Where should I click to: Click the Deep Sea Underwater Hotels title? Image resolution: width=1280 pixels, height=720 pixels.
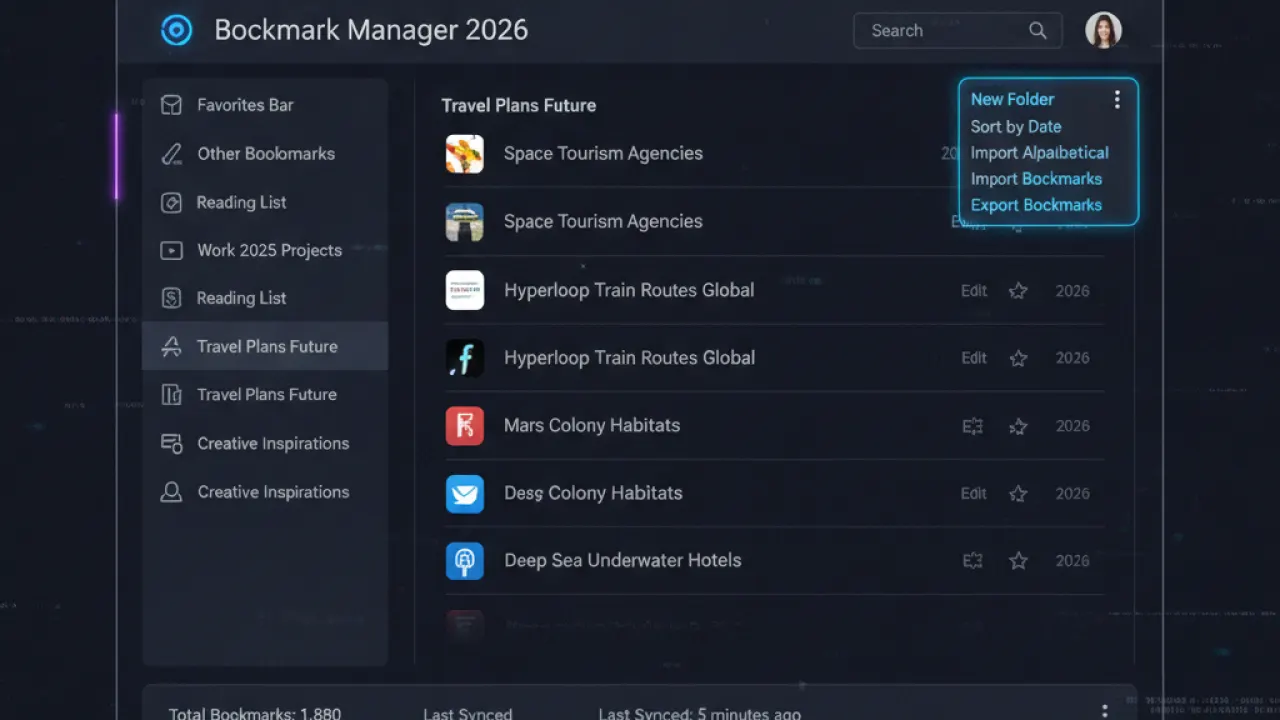[x=623, y=561]
